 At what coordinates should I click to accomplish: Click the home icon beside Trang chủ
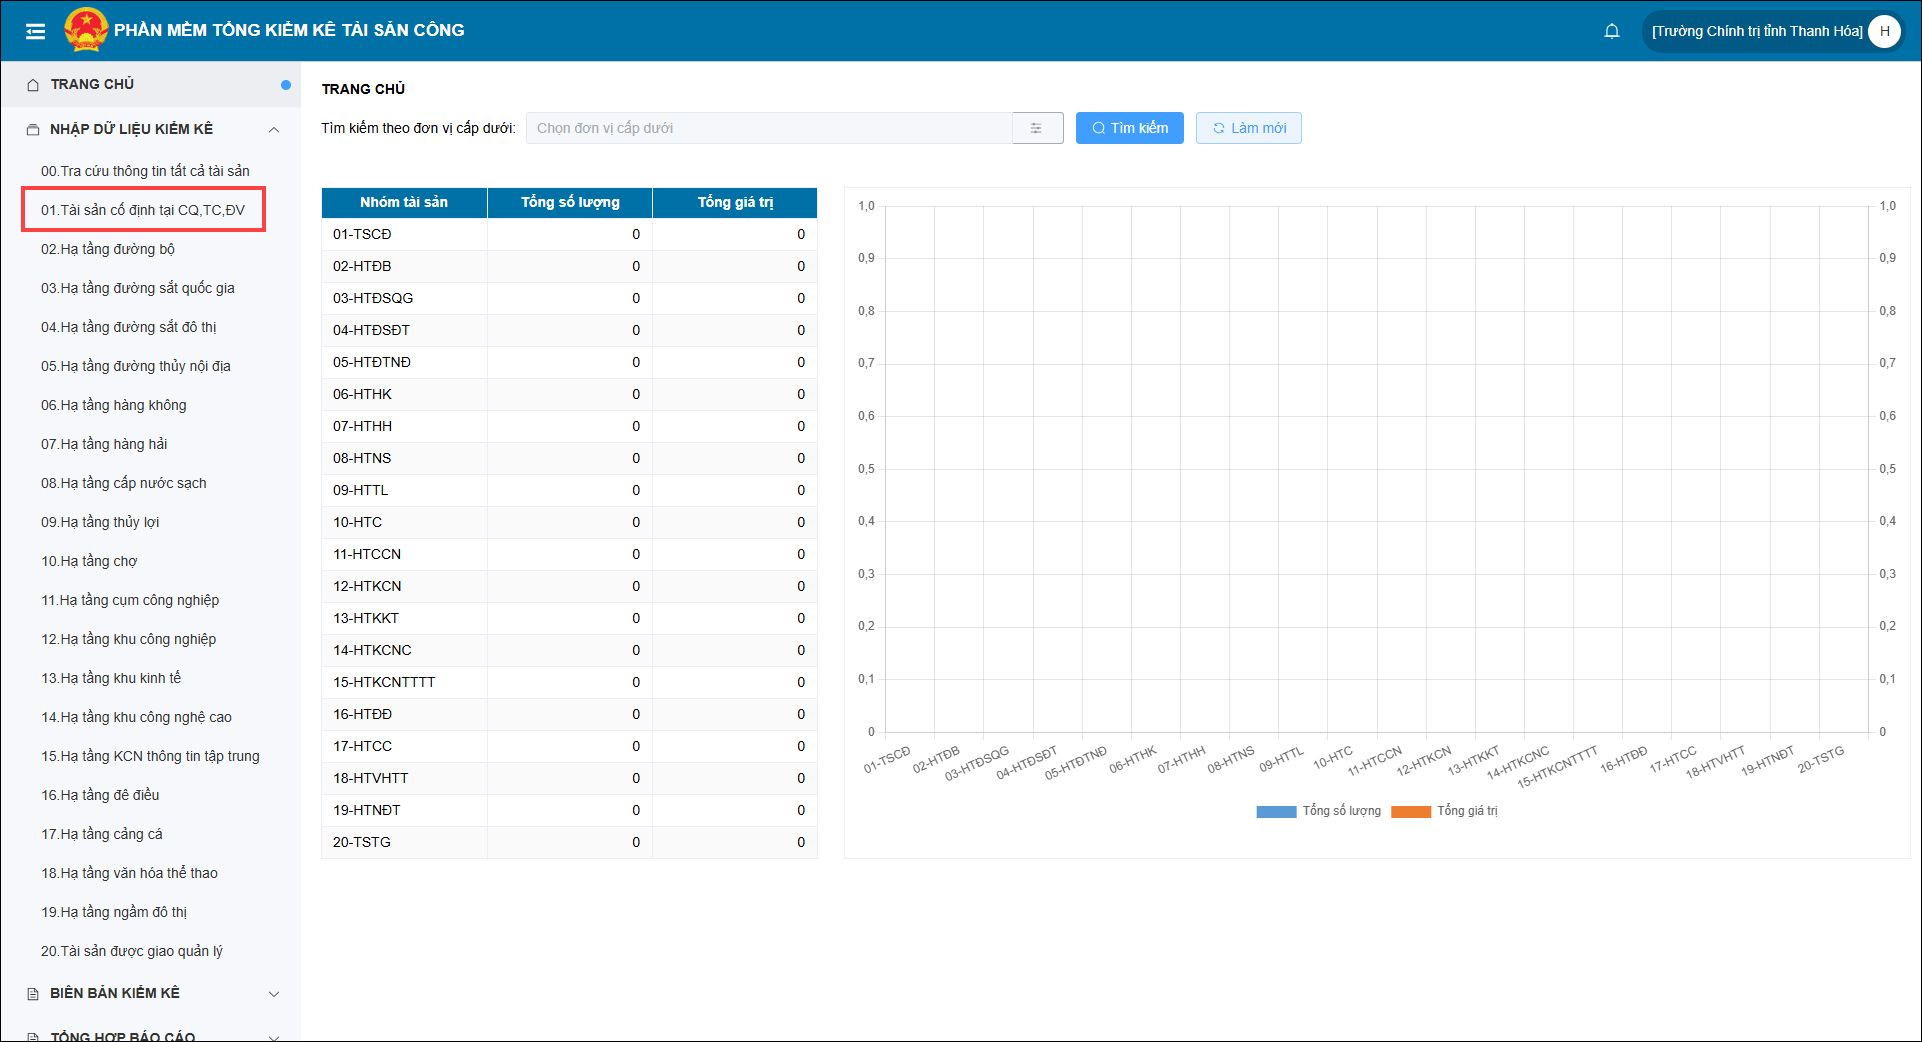point(33,85)
